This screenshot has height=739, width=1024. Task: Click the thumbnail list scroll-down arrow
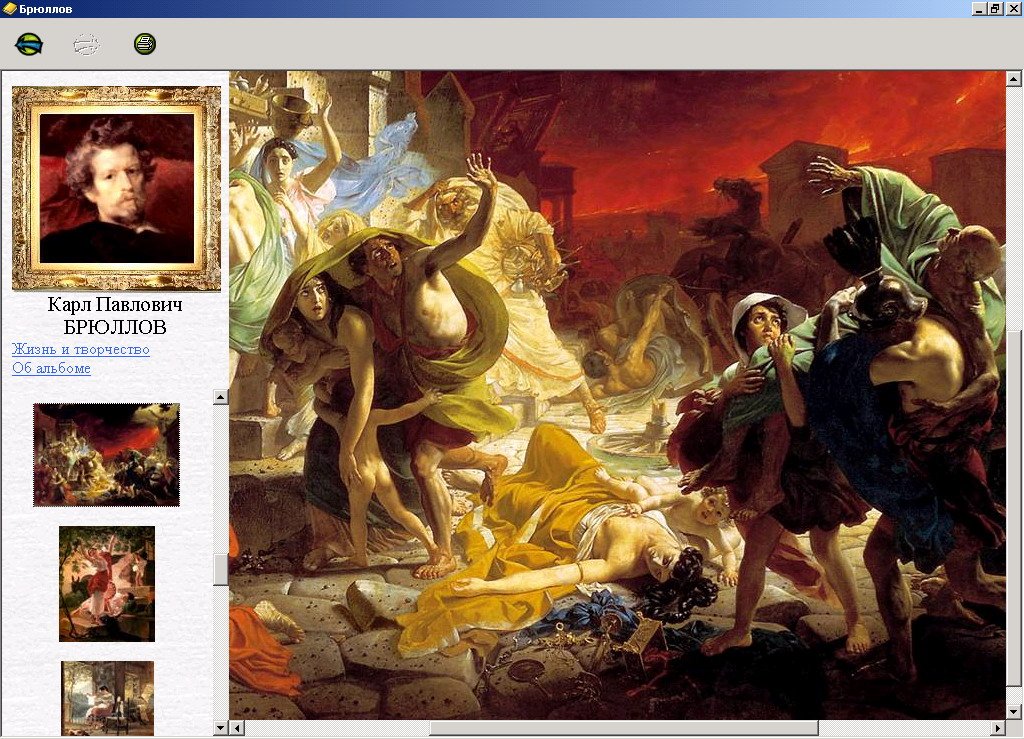coord(221,728)
